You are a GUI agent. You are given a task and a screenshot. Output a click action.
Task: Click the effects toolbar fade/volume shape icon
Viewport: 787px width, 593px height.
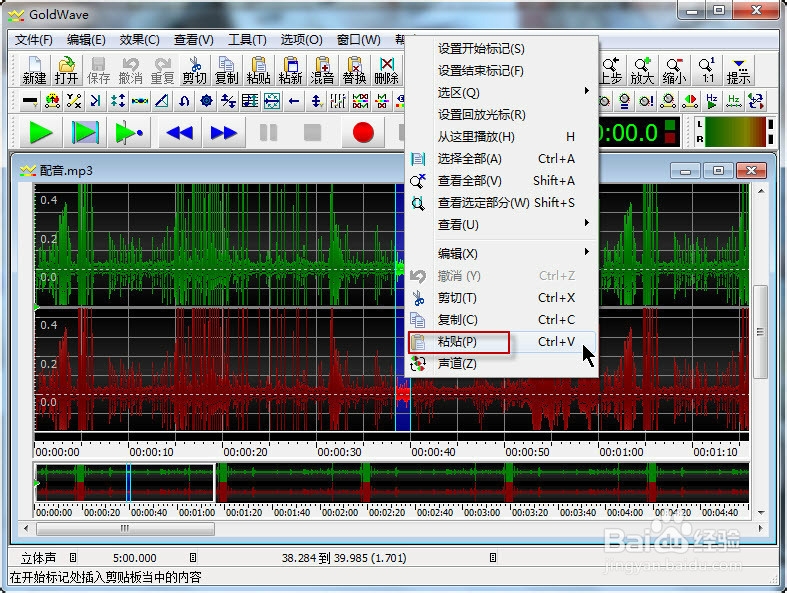(162, 101)
